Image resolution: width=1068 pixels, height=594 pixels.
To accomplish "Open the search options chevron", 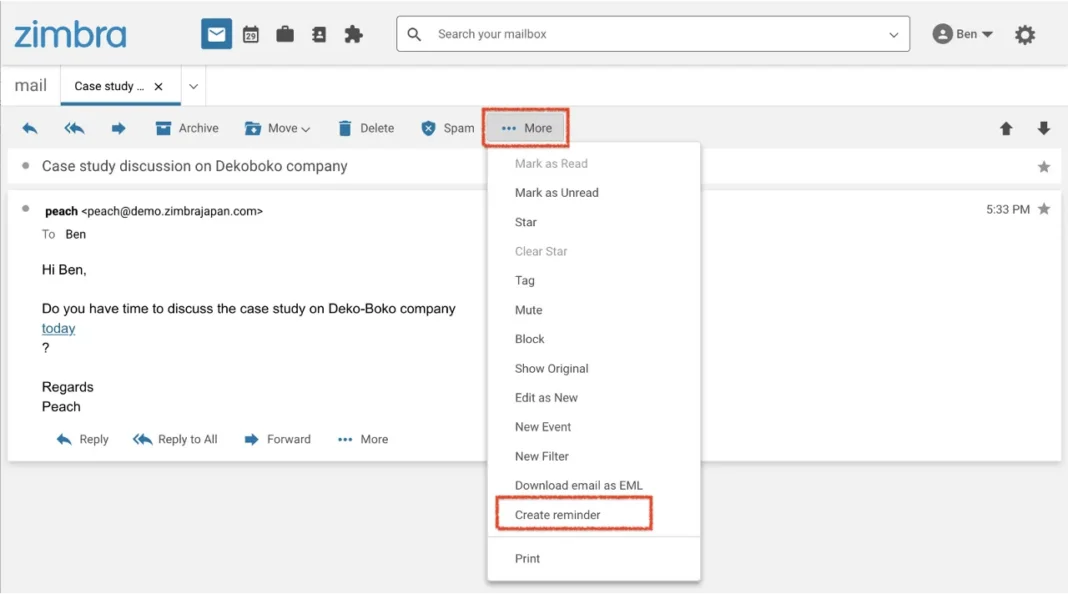I will click(x=893, y=33).
